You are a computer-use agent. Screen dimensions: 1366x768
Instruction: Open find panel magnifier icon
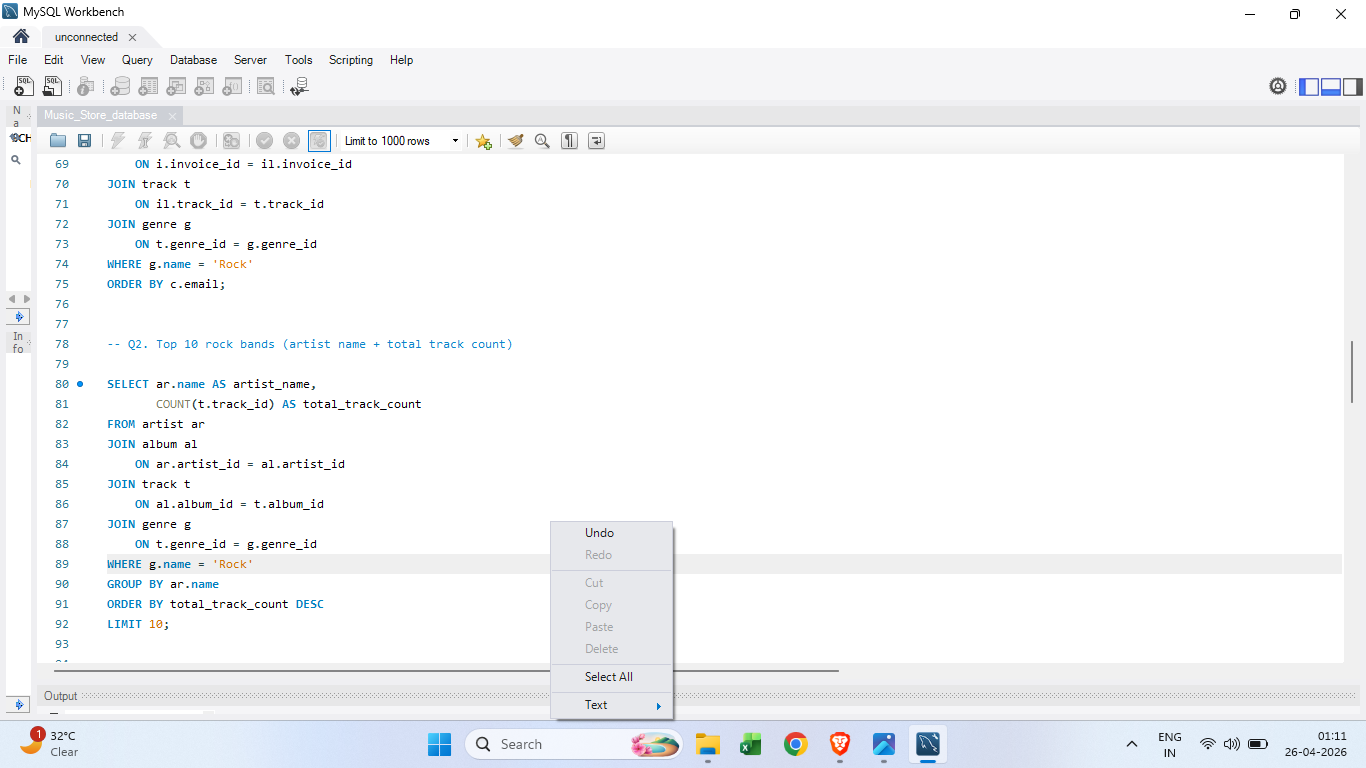tap(542, 141)
